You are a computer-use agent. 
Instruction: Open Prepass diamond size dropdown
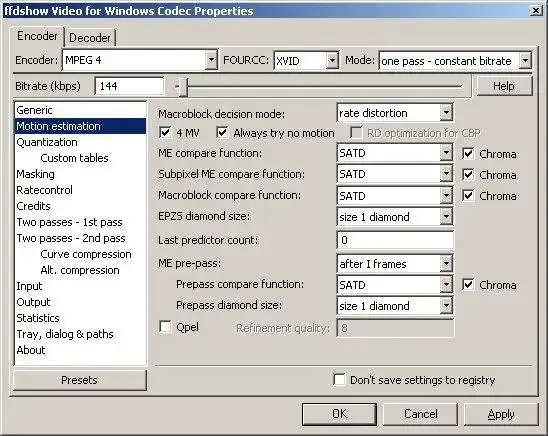click(x=395, y=306)
